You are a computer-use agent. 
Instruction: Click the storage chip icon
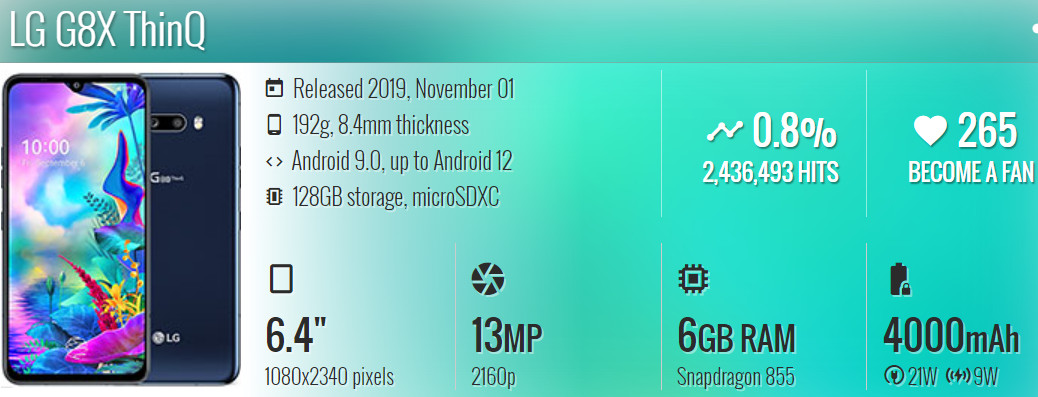coord(274,197)
